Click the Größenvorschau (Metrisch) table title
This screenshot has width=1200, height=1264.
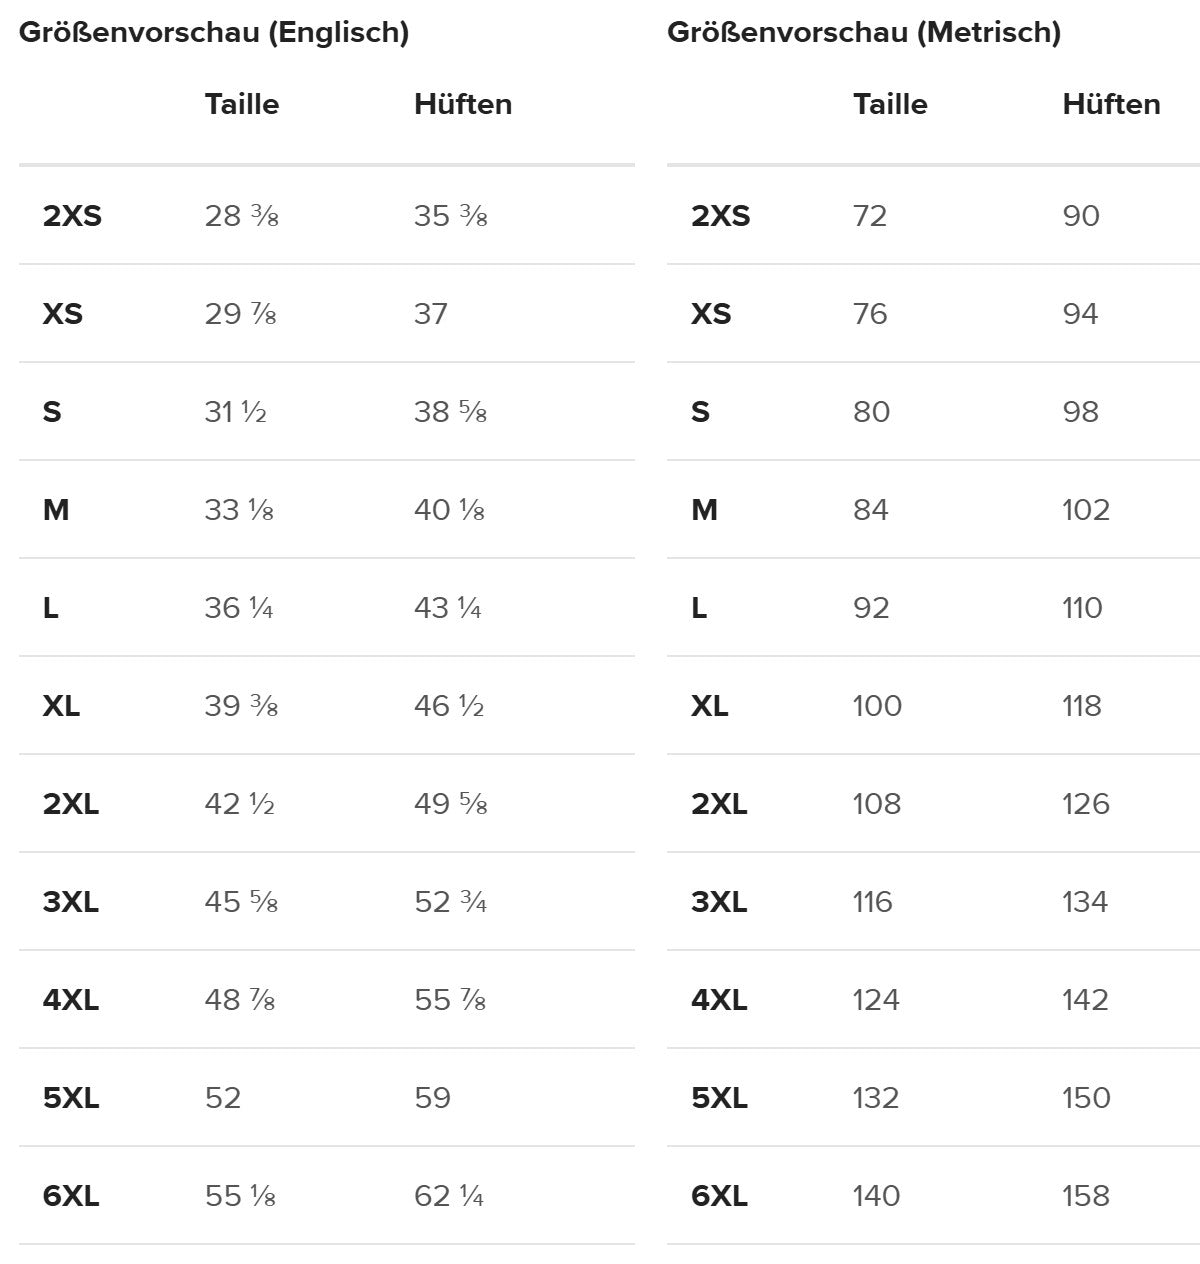pyautogui.click(x=864, y=33)
